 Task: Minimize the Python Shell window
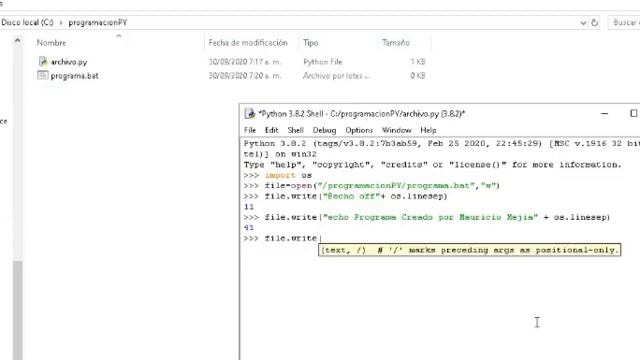[604, 113]
